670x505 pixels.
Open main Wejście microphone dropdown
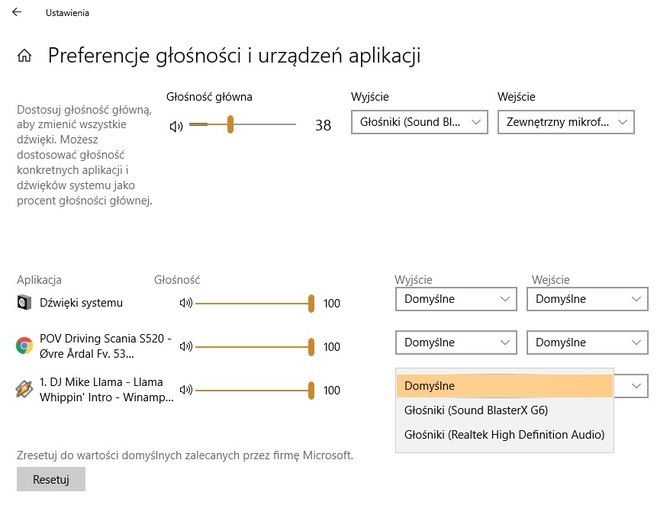point(565,122)
